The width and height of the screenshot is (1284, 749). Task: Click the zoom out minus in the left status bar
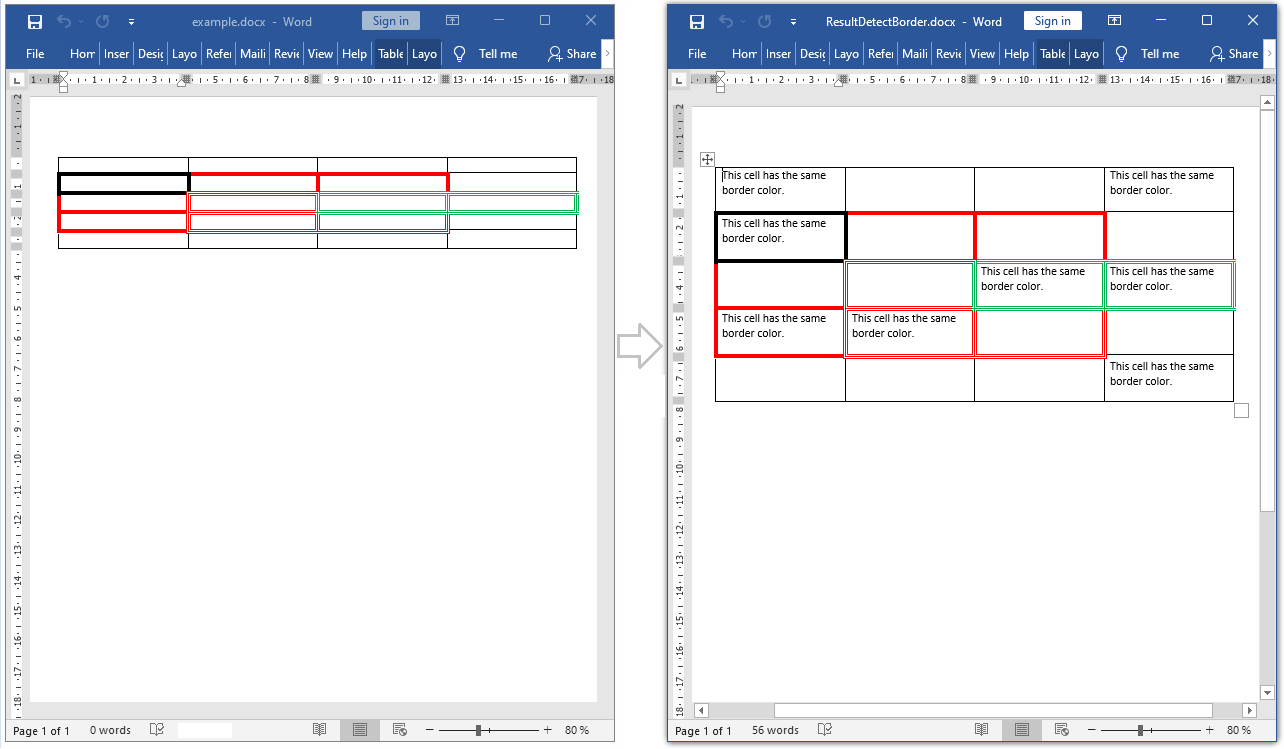point(429,731)
